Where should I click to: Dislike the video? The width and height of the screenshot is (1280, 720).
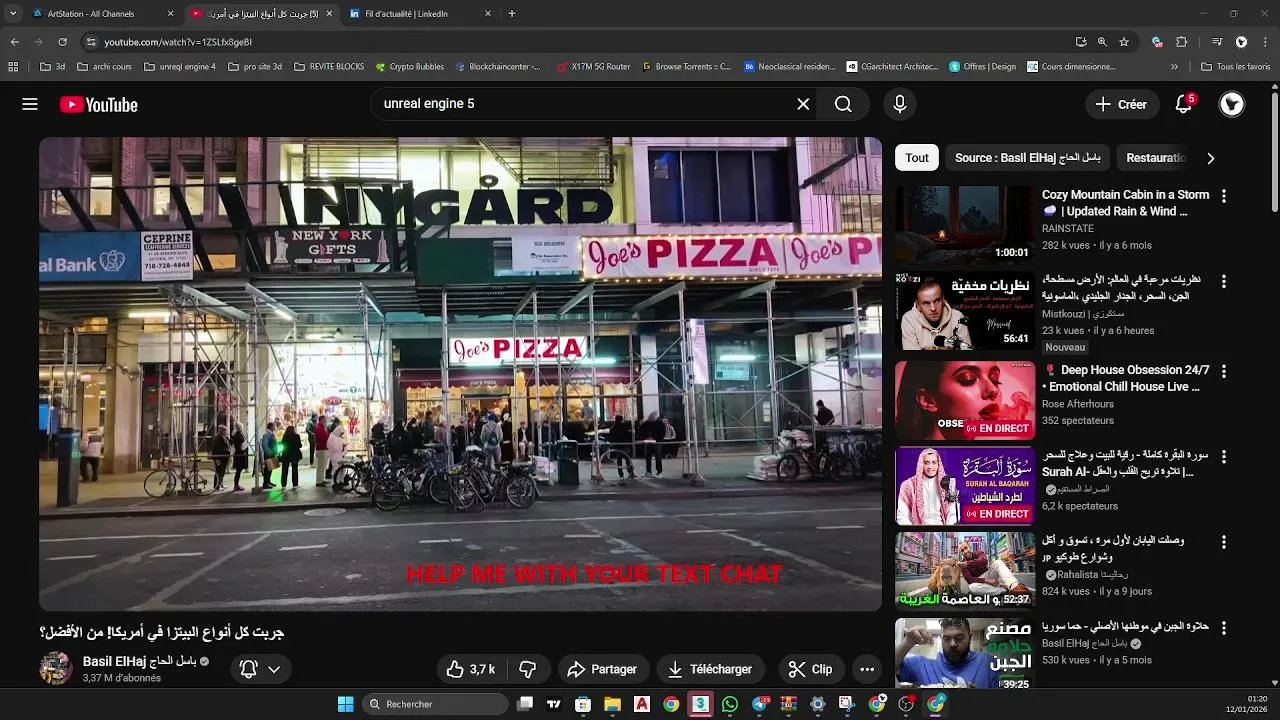[x=528, y=669]
